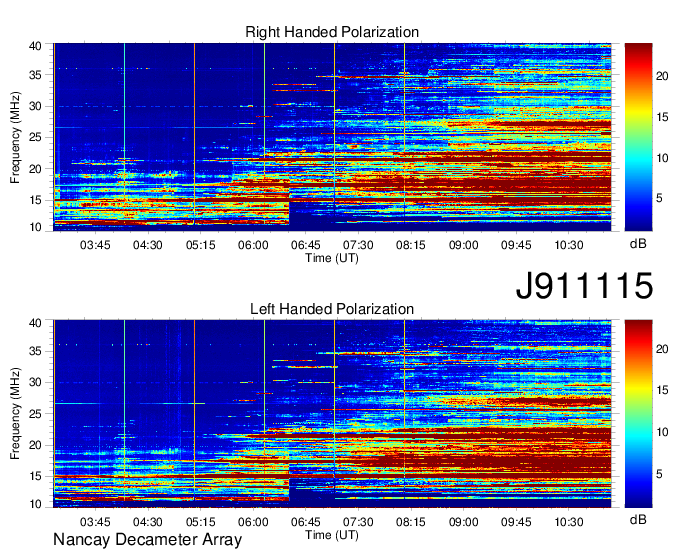Click the Right Handed plot's "Frequency (MHz)" label
Image resolution: width=680 pixels, height=552 pixels.
coord(15,137)
